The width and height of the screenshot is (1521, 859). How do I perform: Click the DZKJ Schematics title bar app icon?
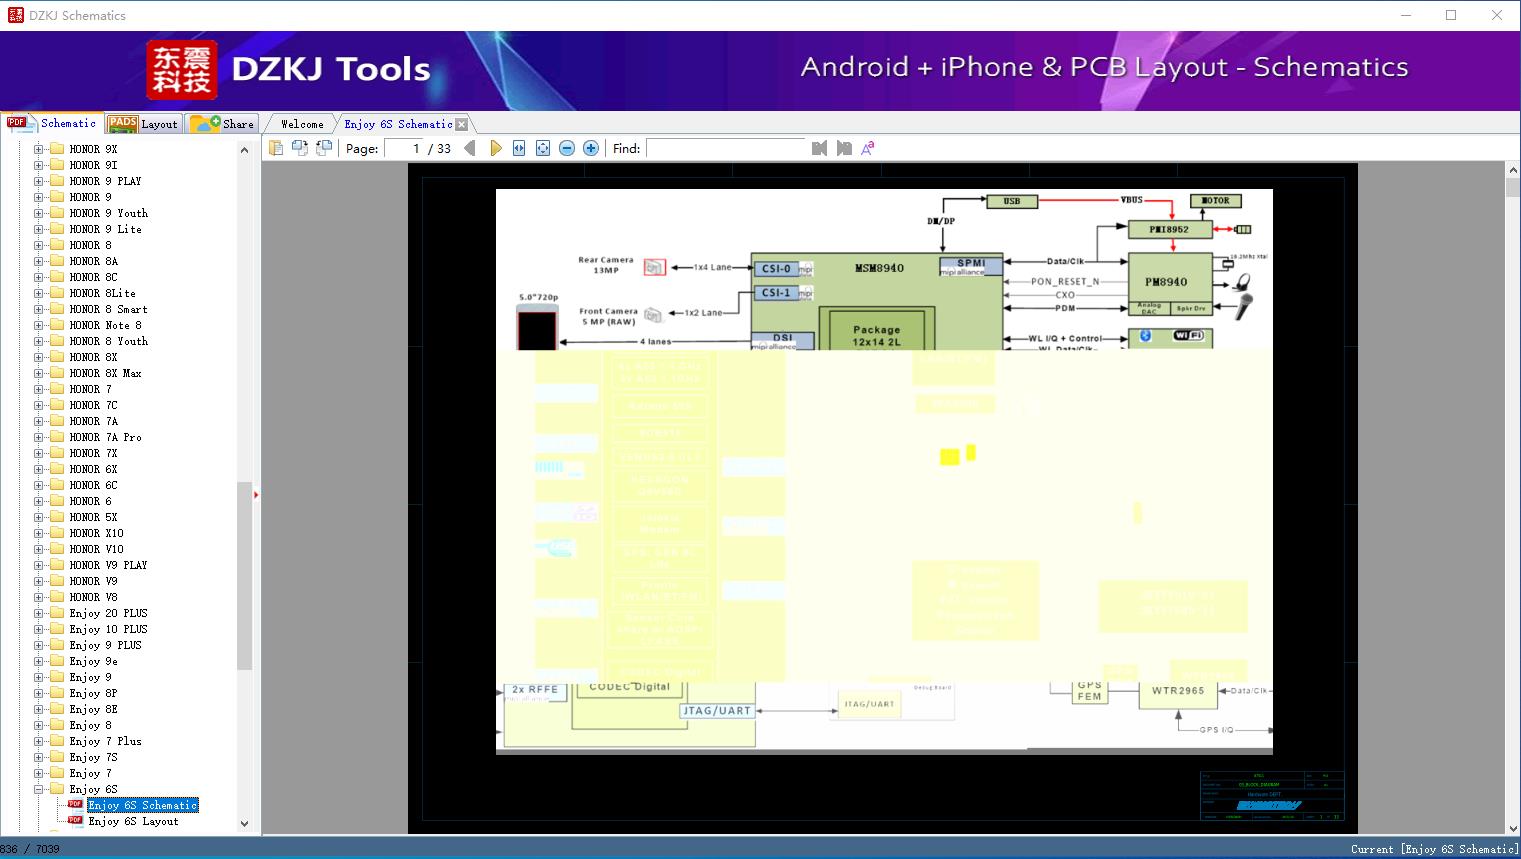click(x=15, y=15)
